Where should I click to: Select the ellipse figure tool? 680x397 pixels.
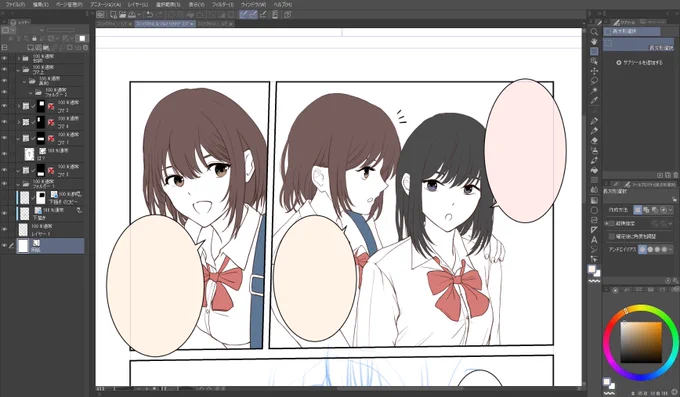click(594, 210)
